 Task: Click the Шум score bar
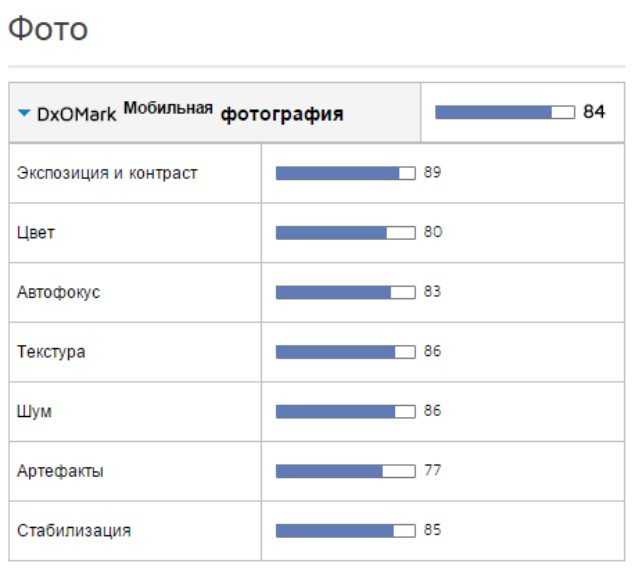coord(345,412)
